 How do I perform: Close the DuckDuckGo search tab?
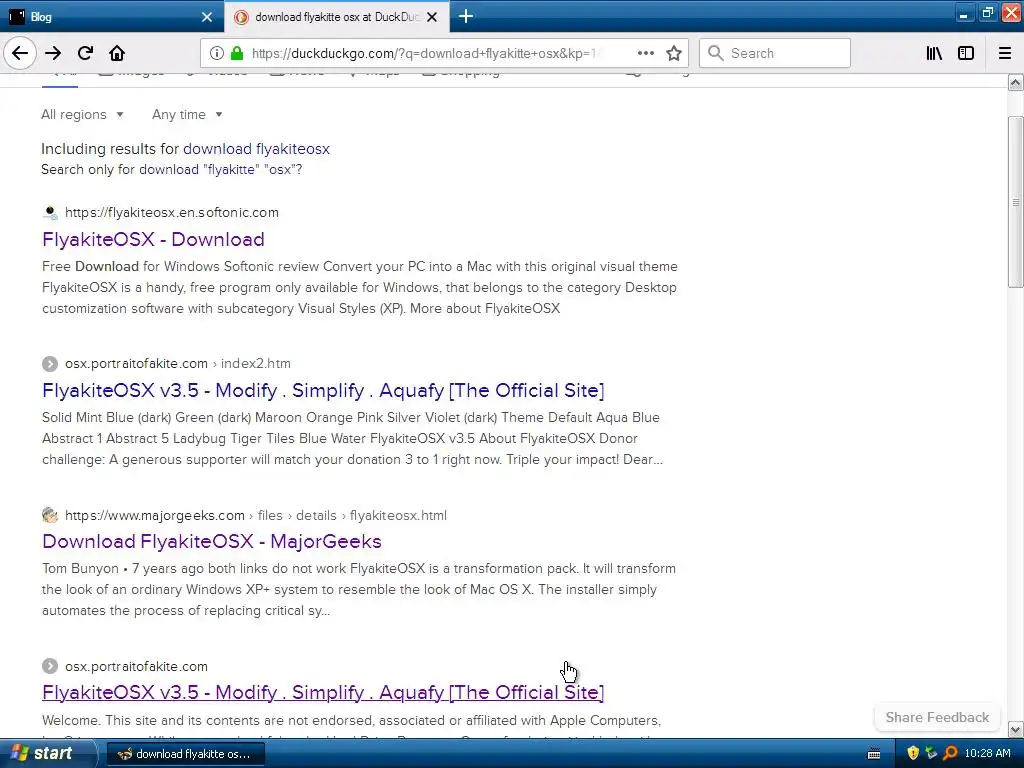[432, 17]
